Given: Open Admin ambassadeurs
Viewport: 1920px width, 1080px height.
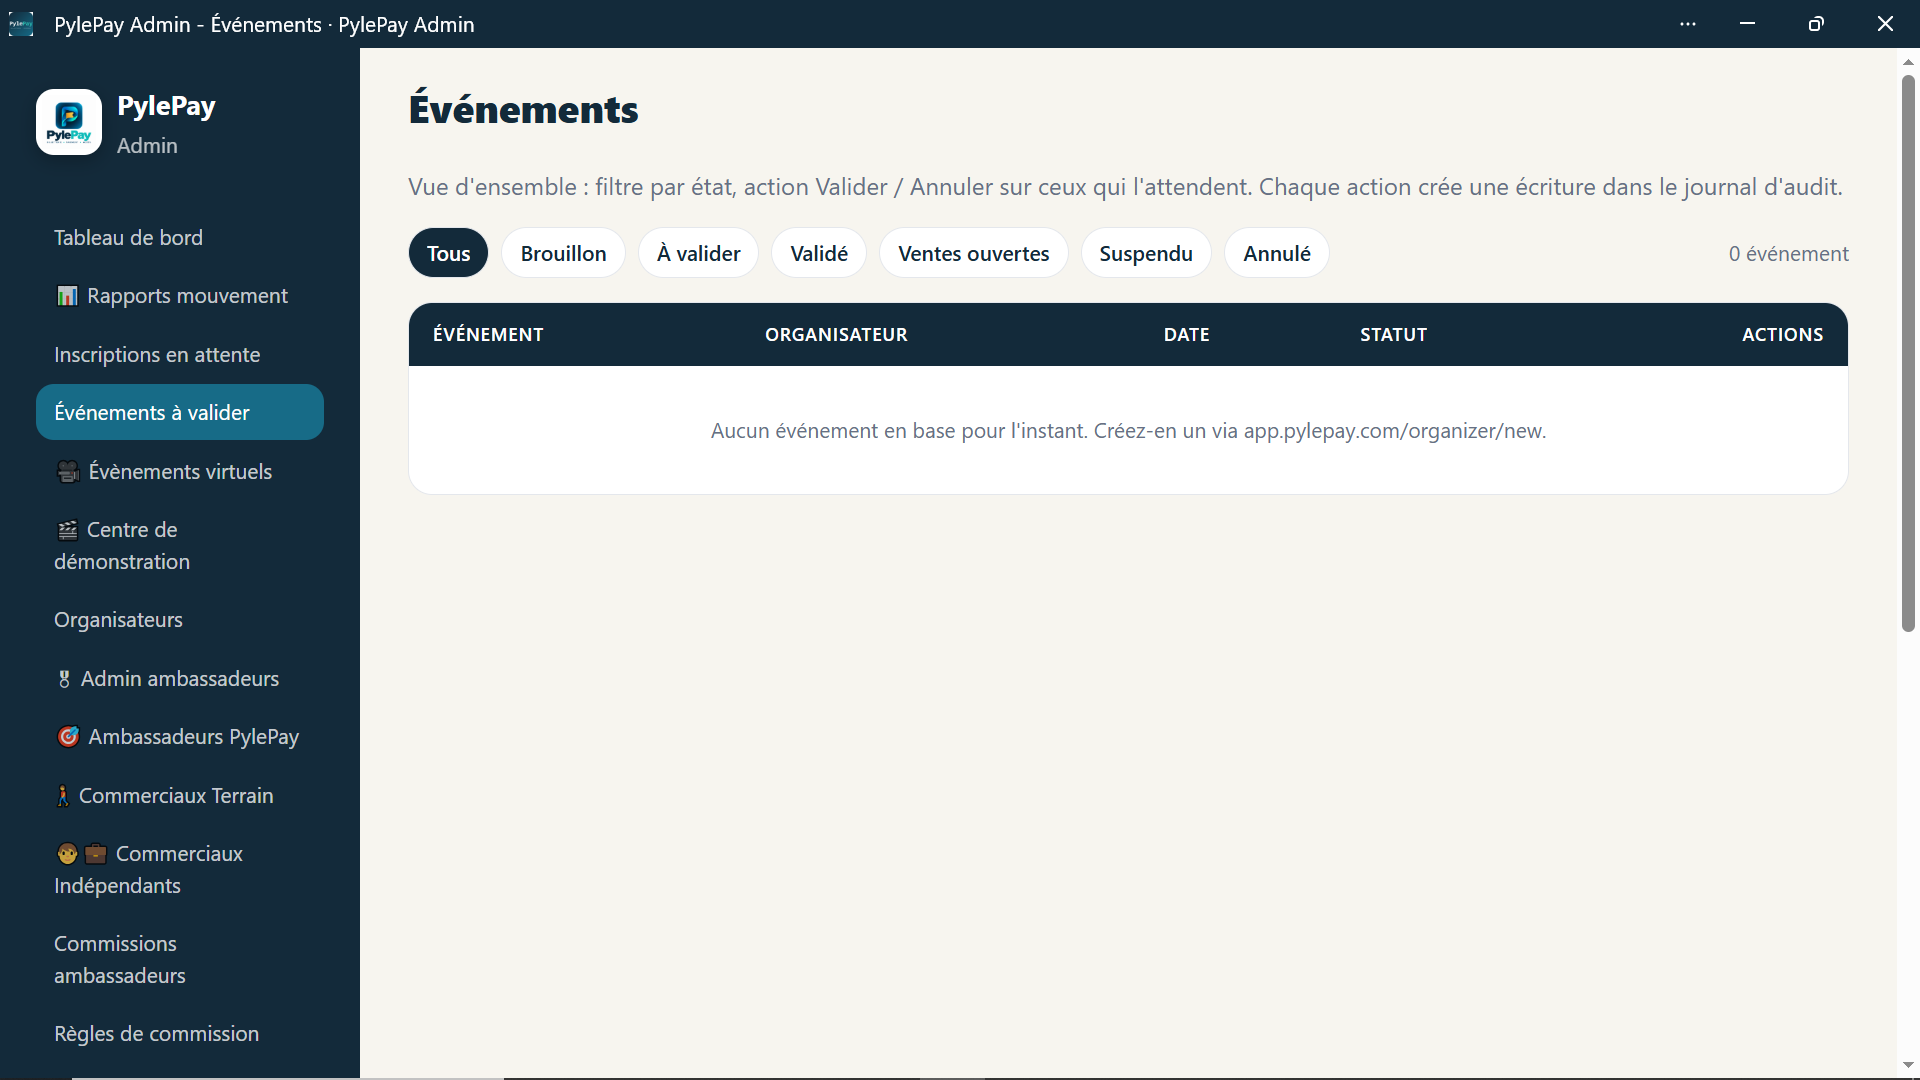Looking at the screenshot, I should point(180,679).
